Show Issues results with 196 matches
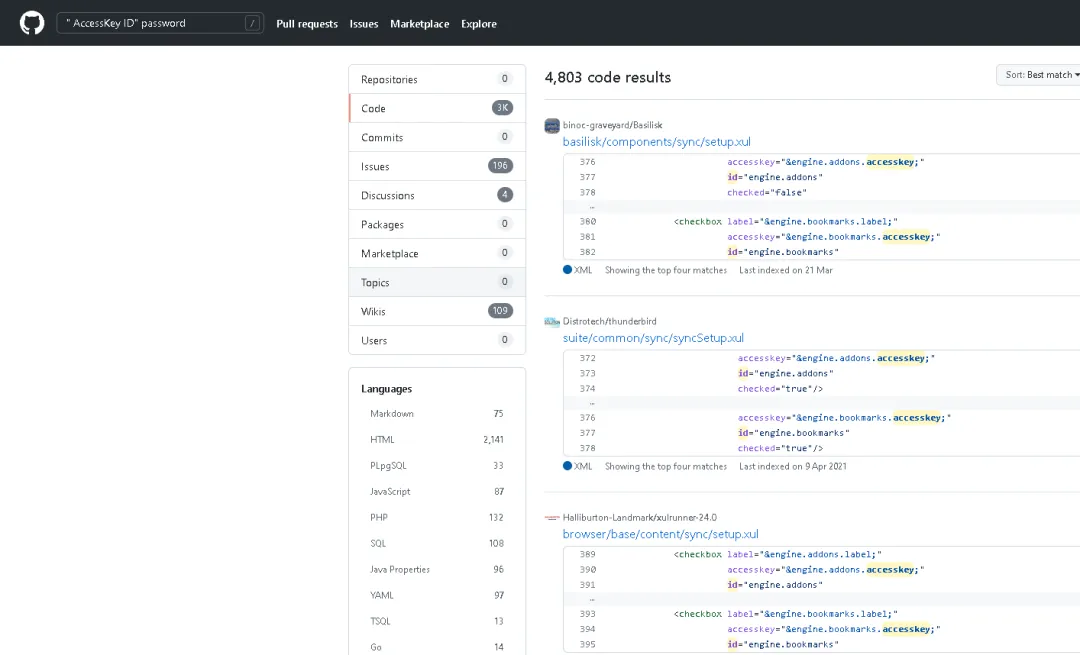 pos(437,166)
